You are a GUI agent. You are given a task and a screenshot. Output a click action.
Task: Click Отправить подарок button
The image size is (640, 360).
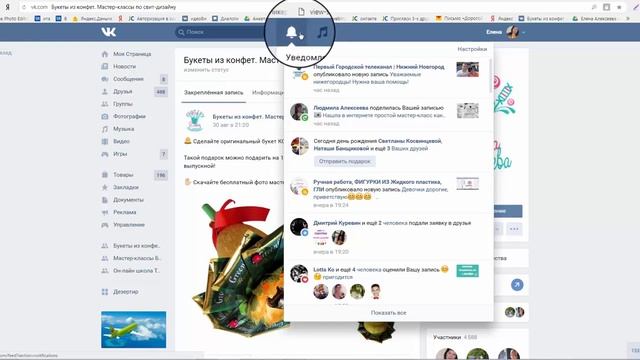[345, 161]
